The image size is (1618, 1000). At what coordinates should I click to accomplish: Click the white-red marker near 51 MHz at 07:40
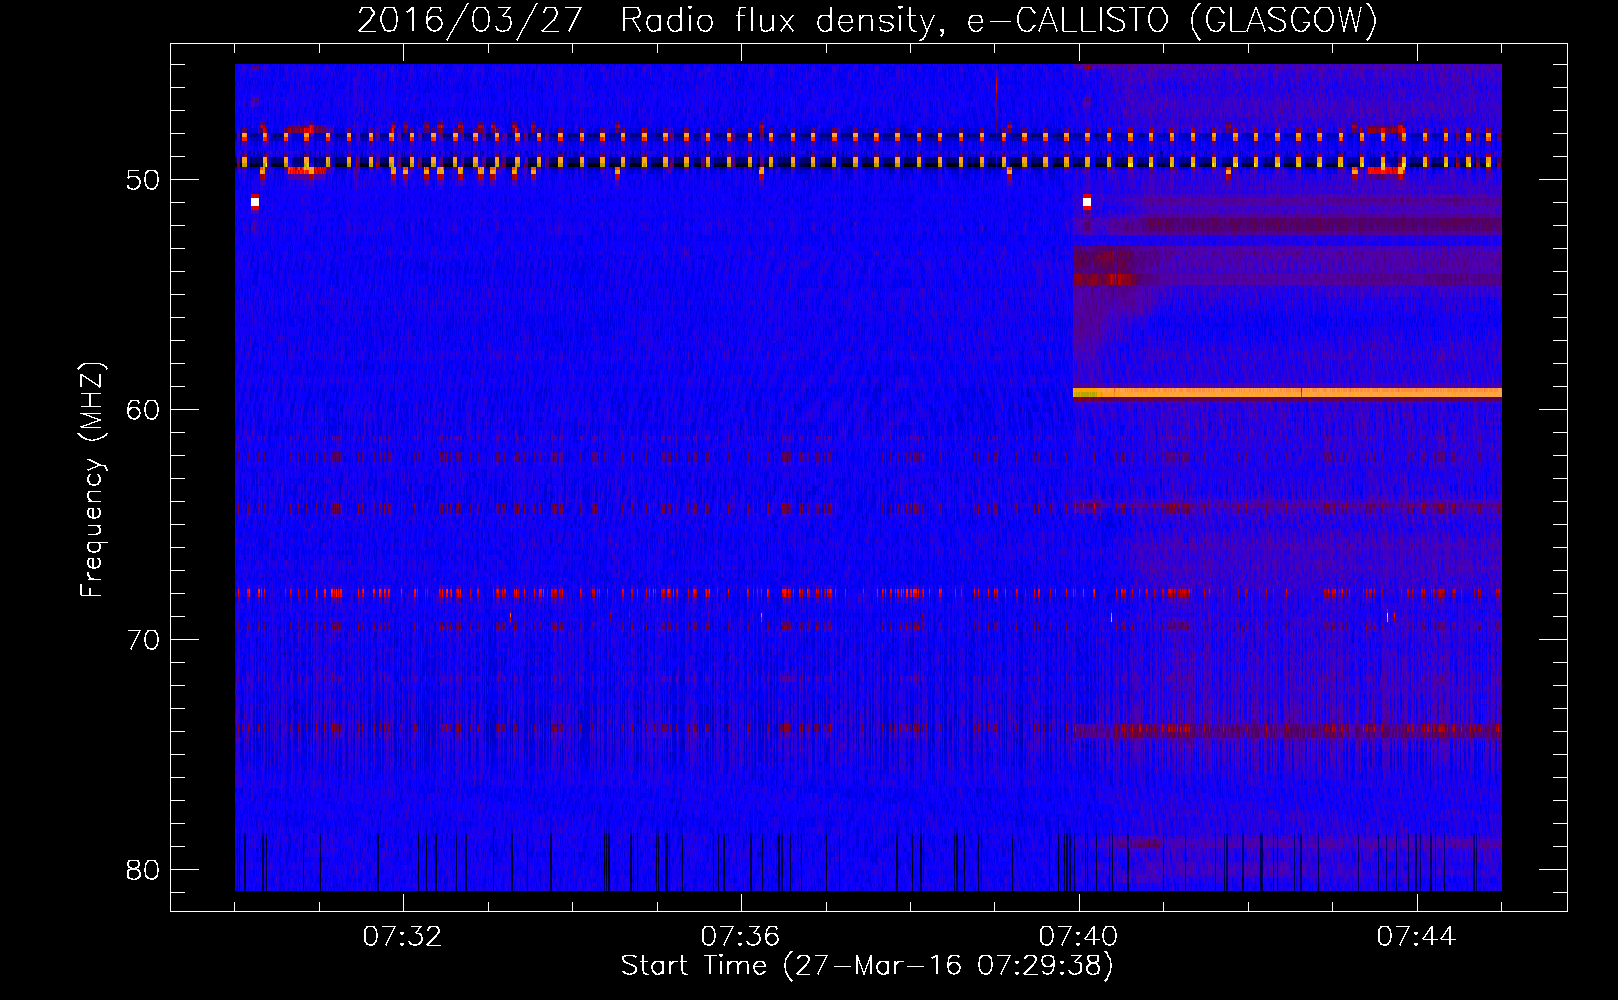point(1087,203)
